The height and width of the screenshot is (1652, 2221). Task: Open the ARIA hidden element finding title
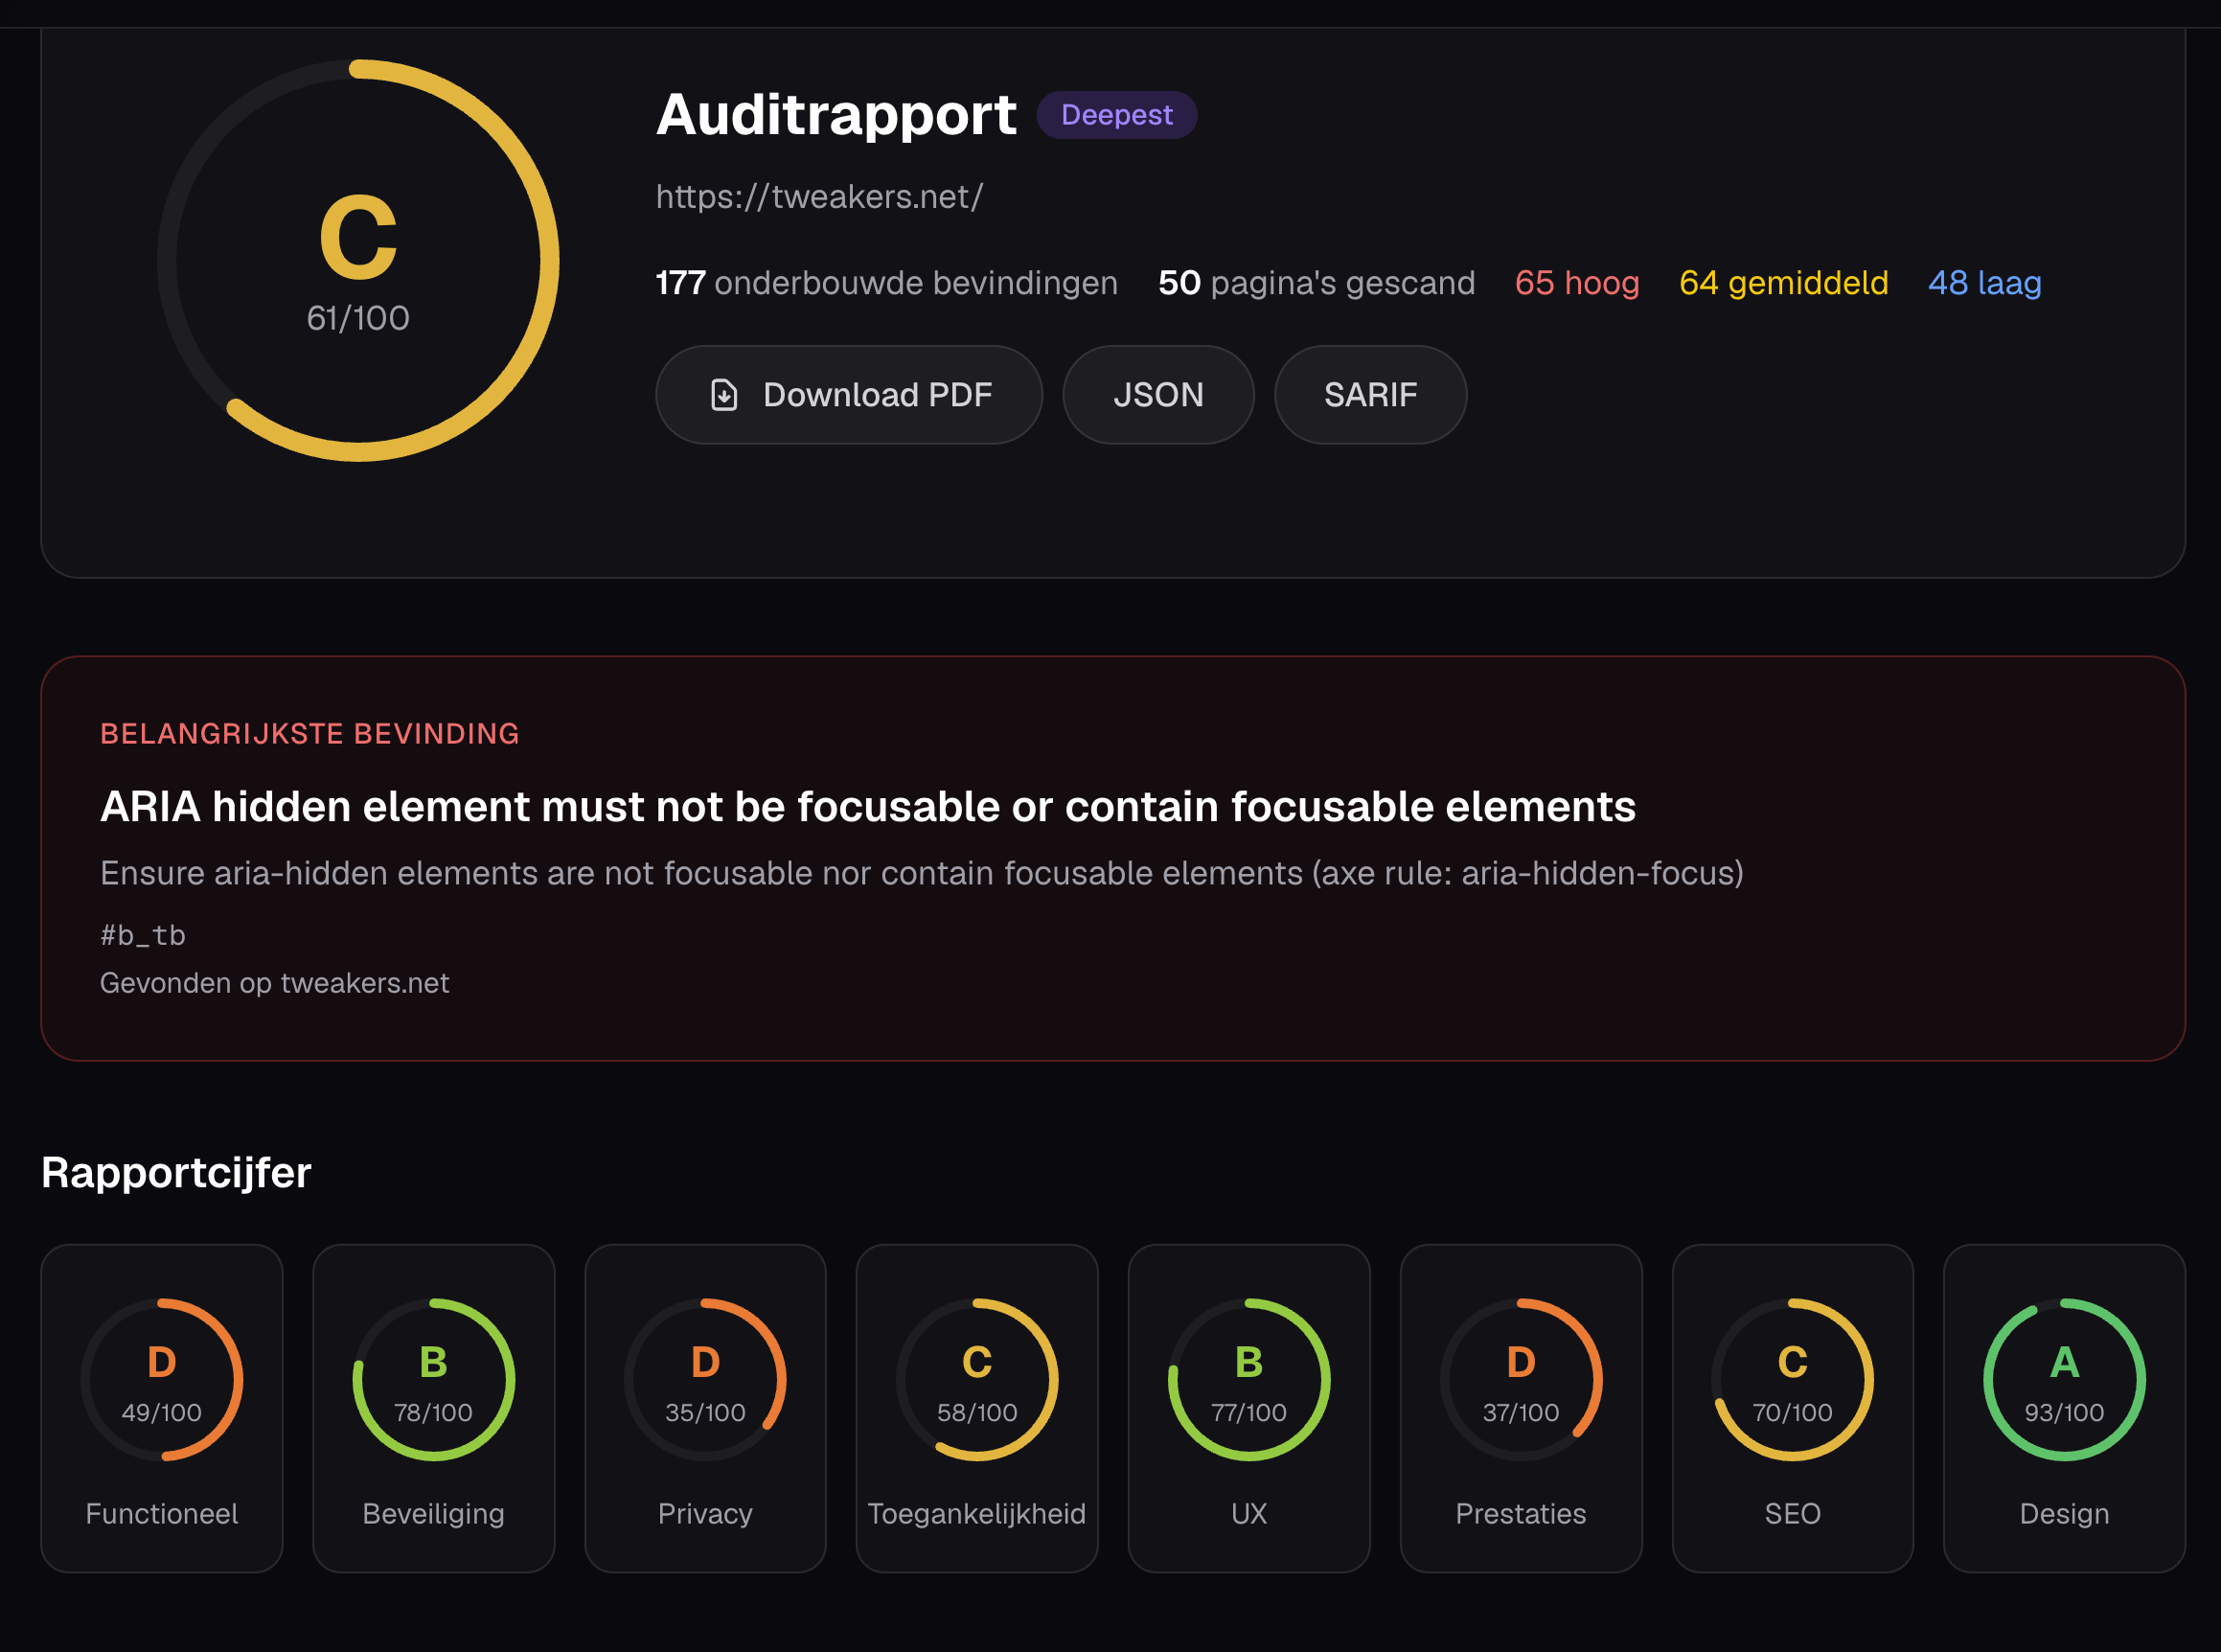(868, 806)
